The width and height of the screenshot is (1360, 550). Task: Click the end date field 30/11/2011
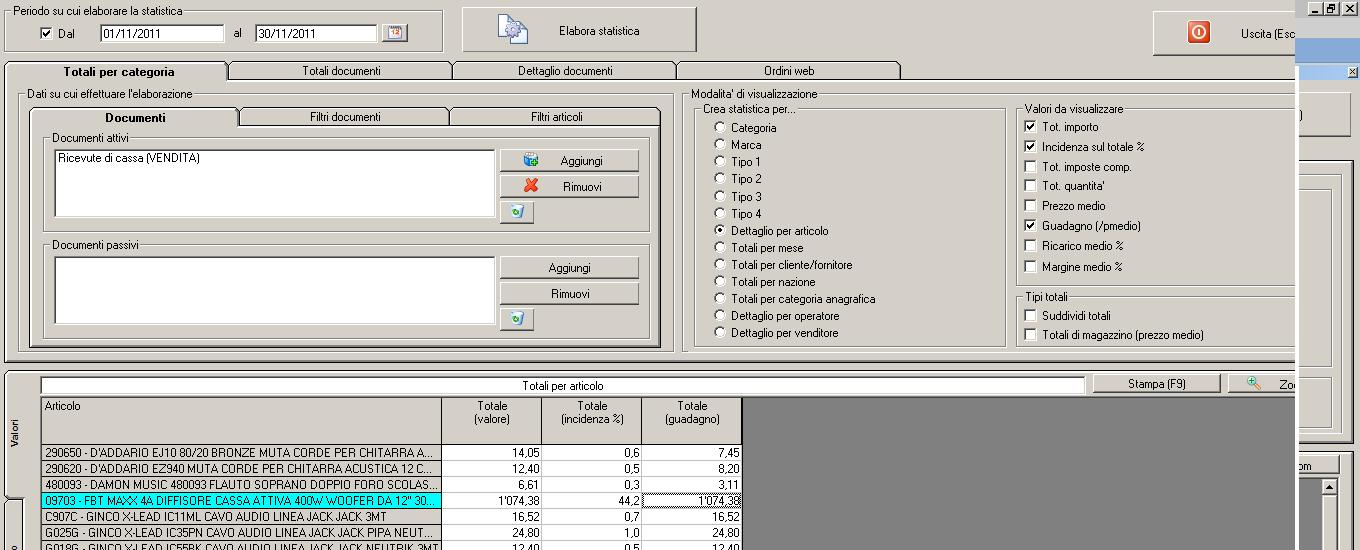click(316, 33)
